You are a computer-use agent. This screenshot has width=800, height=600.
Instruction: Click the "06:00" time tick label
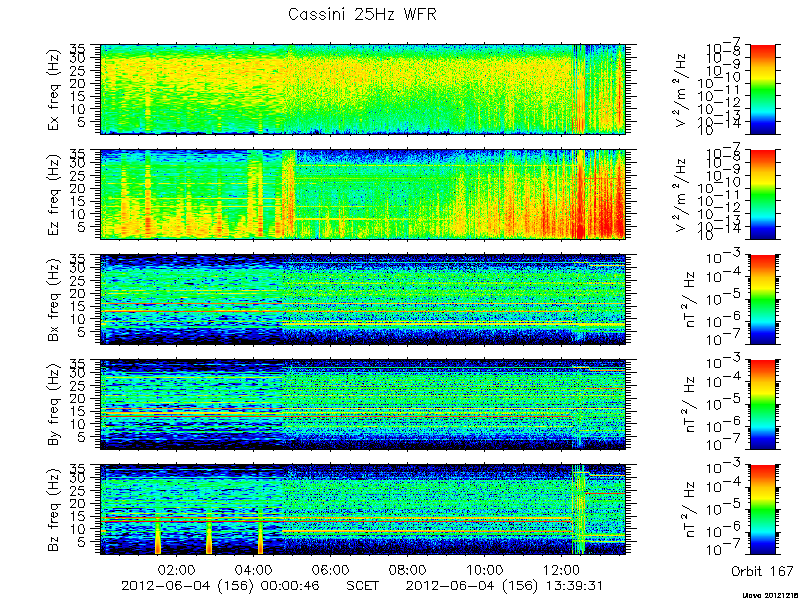(x=331, y=569)
